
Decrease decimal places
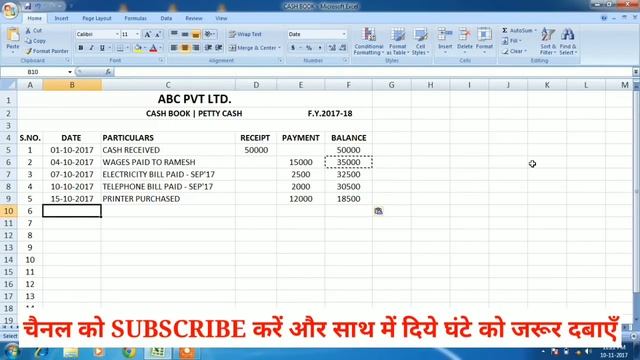click(x=343, y=48)
